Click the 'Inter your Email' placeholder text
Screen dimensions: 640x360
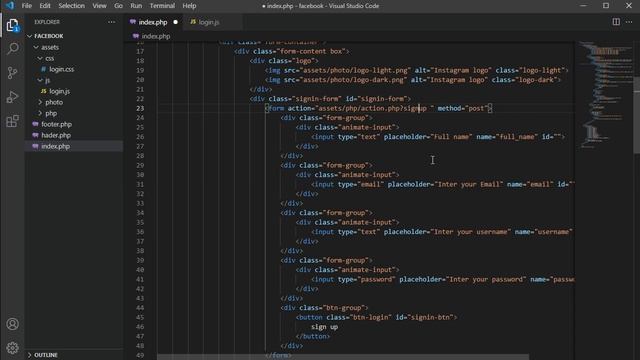469,184
